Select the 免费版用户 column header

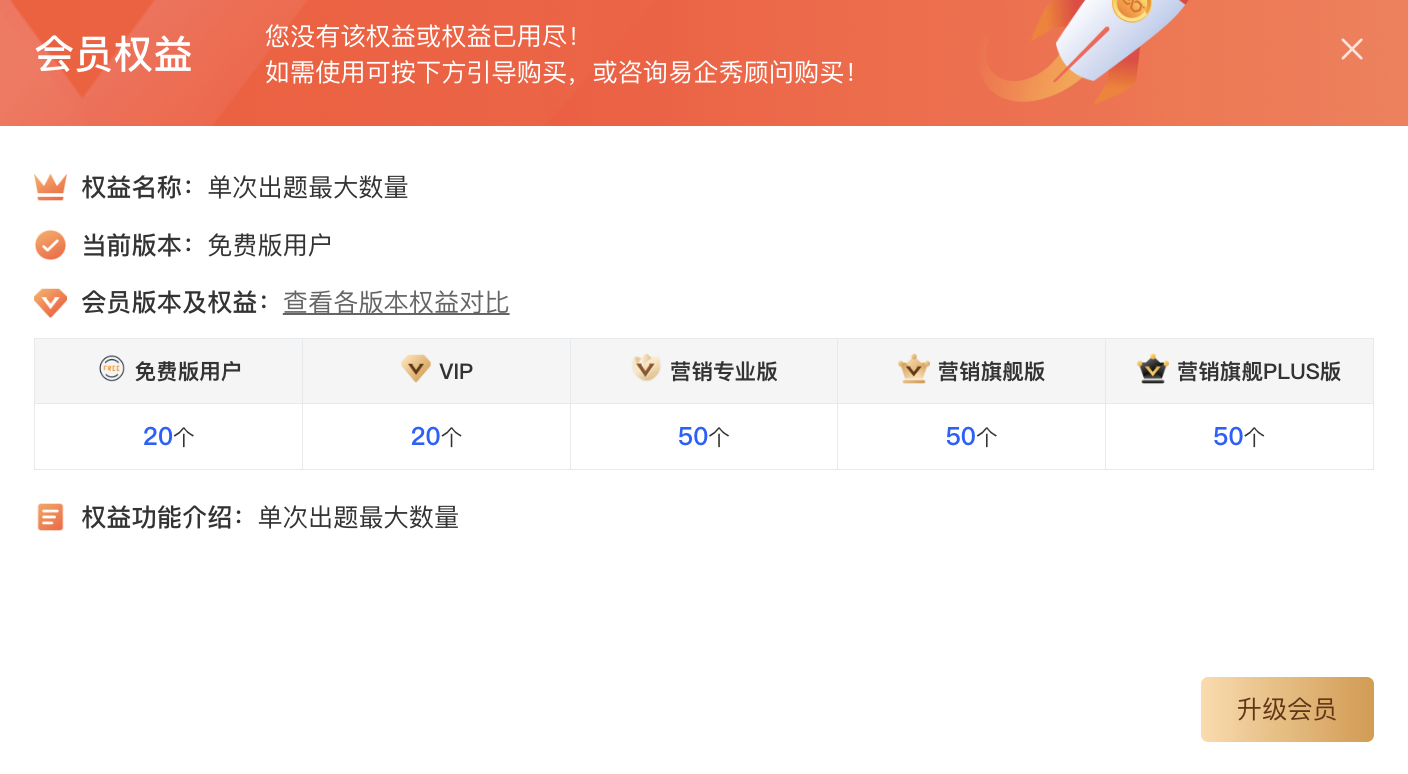pos(168,371)
